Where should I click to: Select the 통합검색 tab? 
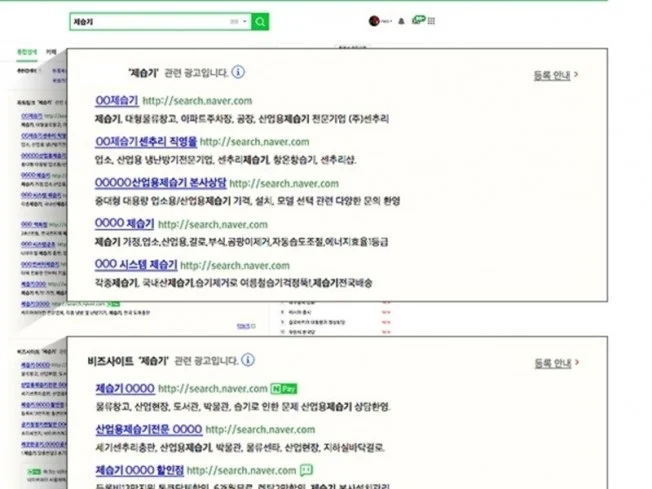pyautogui.click(x=27, y=52)
